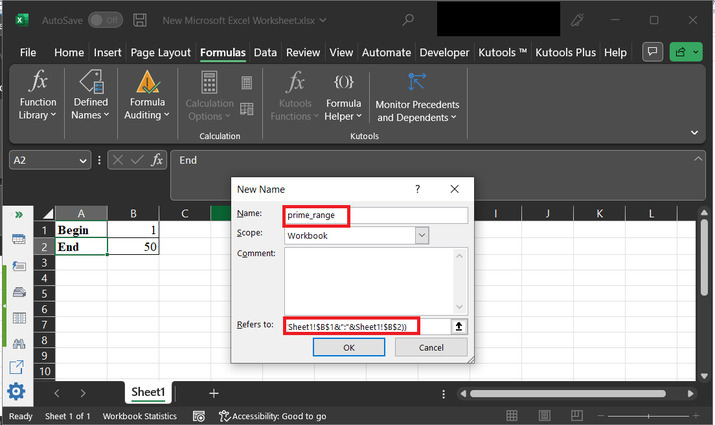Click the Save icon in title bar
715x425 pixels.
(140, 20)
